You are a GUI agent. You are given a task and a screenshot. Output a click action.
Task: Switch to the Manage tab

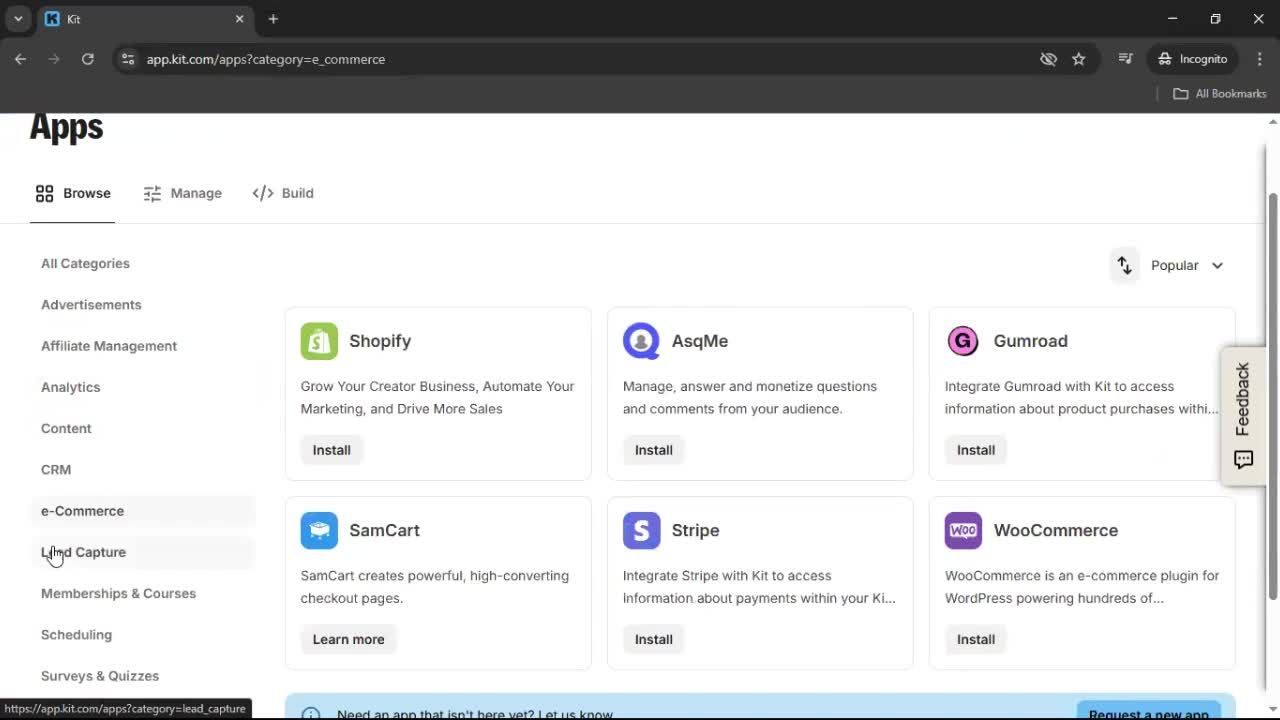(183, 193)
